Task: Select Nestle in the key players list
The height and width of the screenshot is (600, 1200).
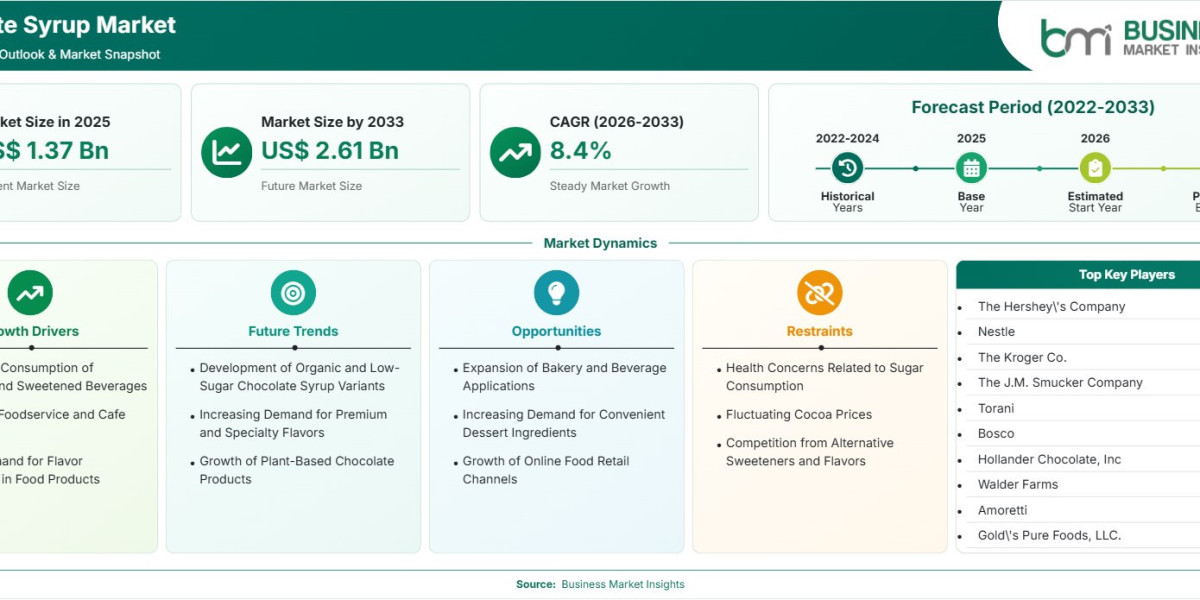Action: [x=996, y=332]
